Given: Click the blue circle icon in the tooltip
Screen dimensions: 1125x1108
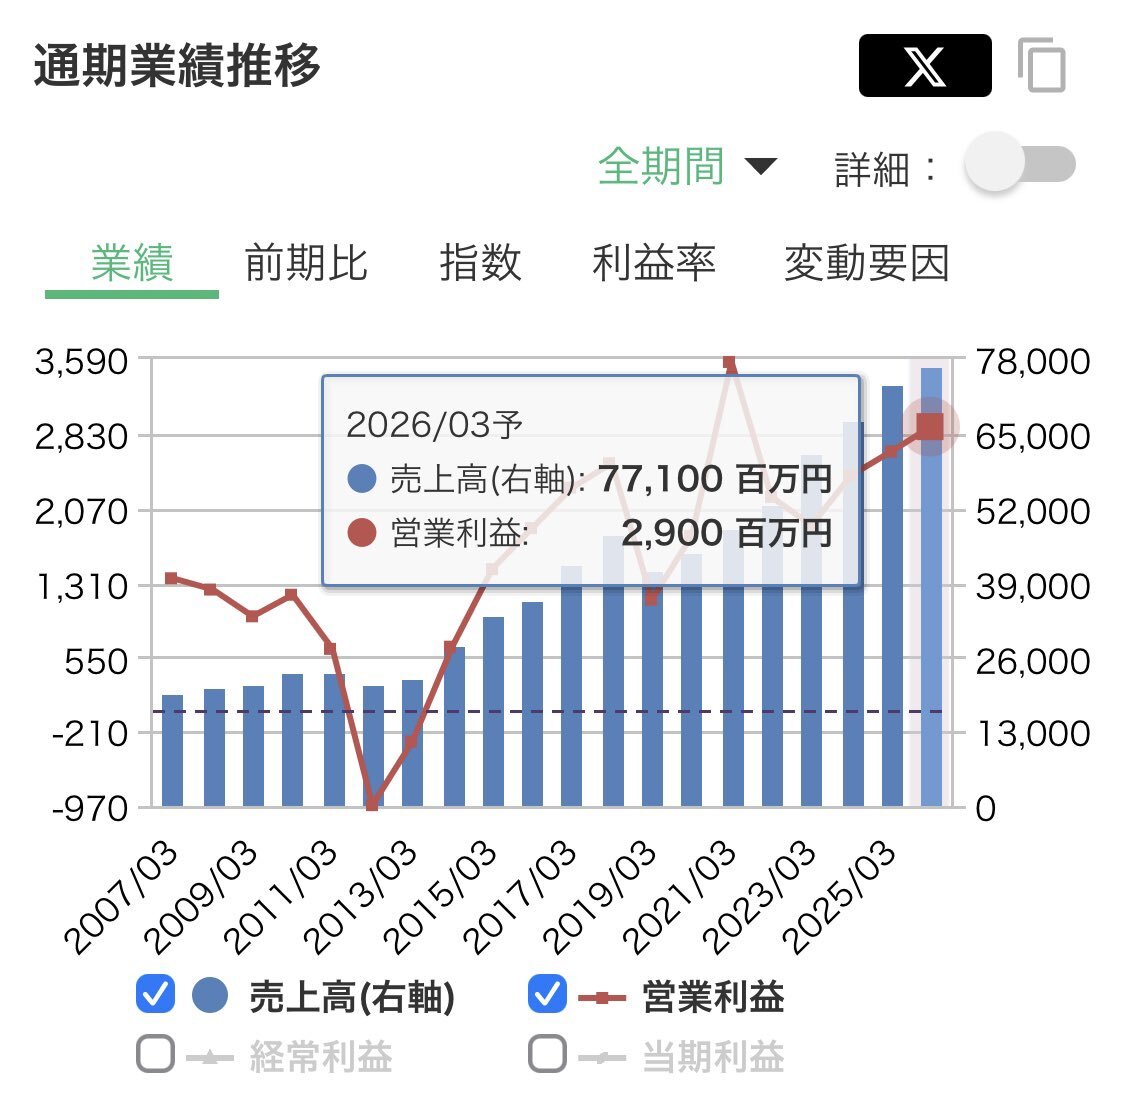Looking at the screenshot, I should coord(360,479).
